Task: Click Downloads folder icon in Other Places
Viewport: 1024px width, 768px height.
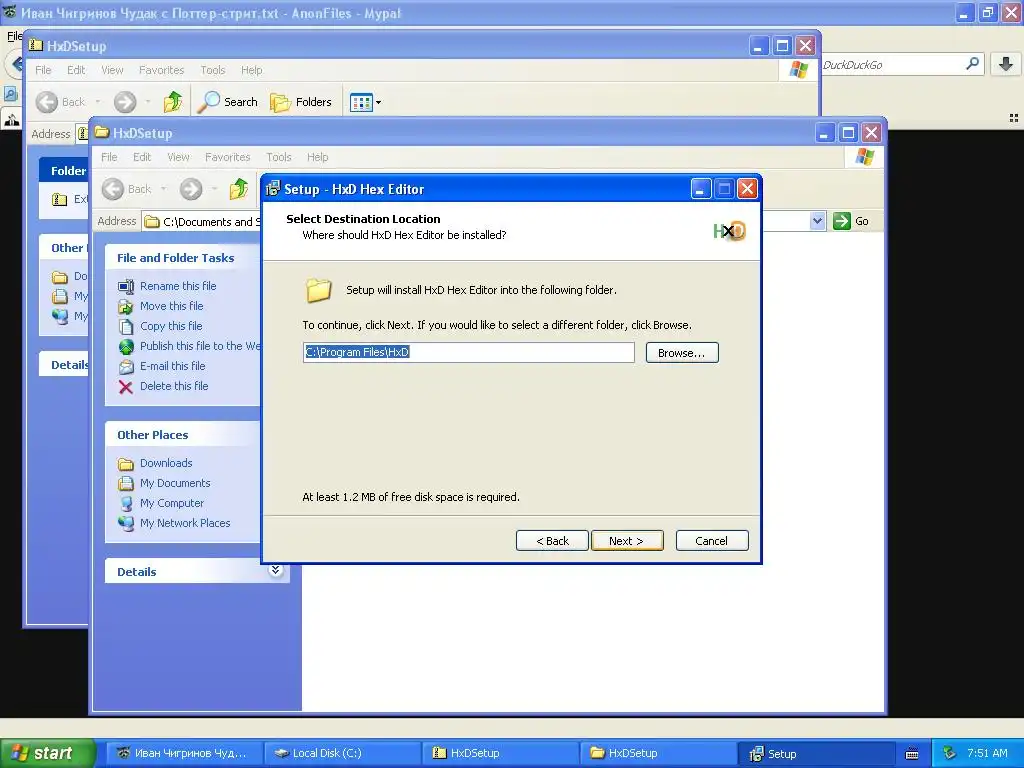Action: 126,464
